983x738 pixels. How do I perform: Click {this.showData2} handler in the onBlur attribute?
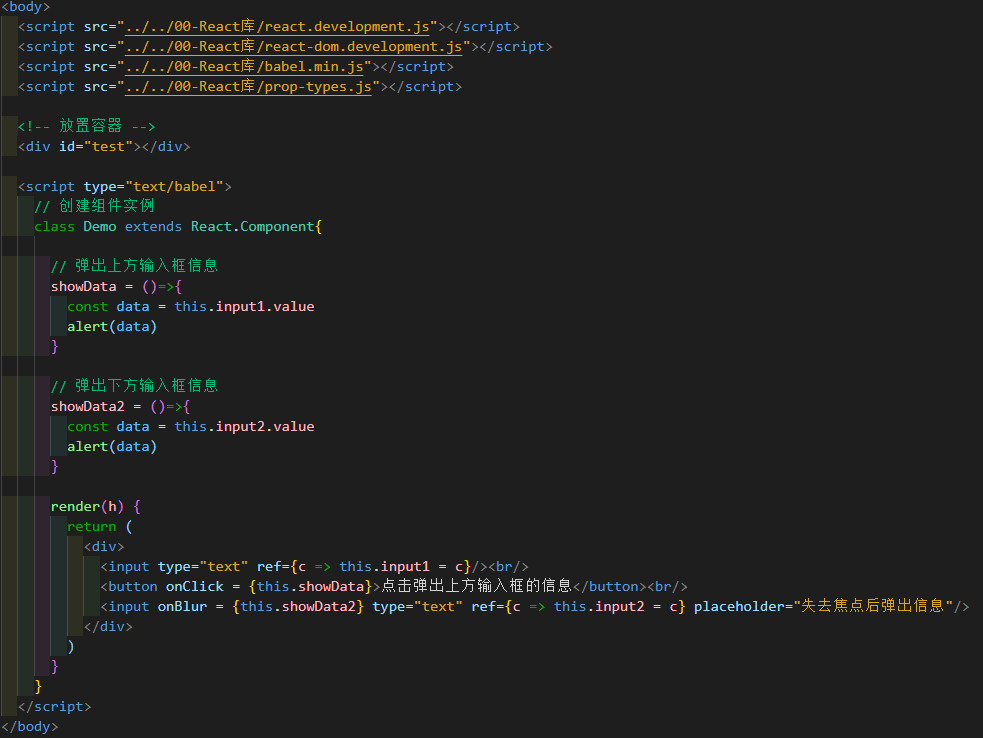coord(298,606)
